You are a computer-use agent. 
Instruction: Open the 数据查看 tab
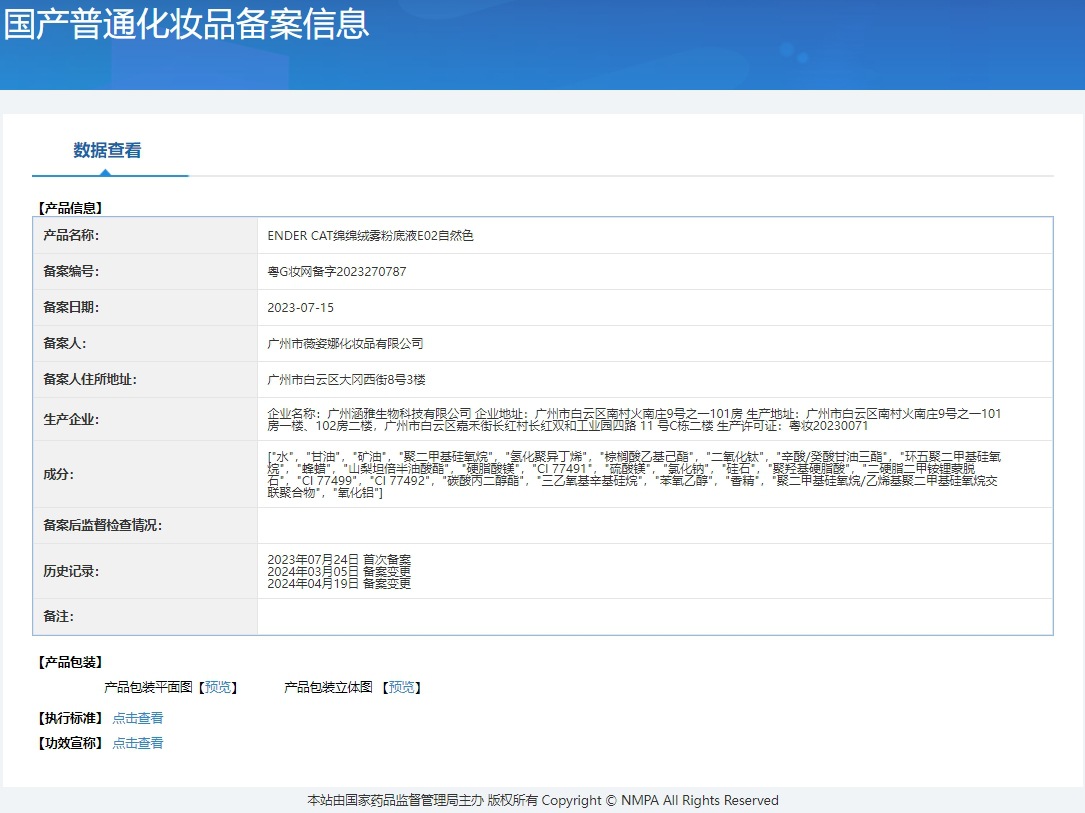pos(107,150)
